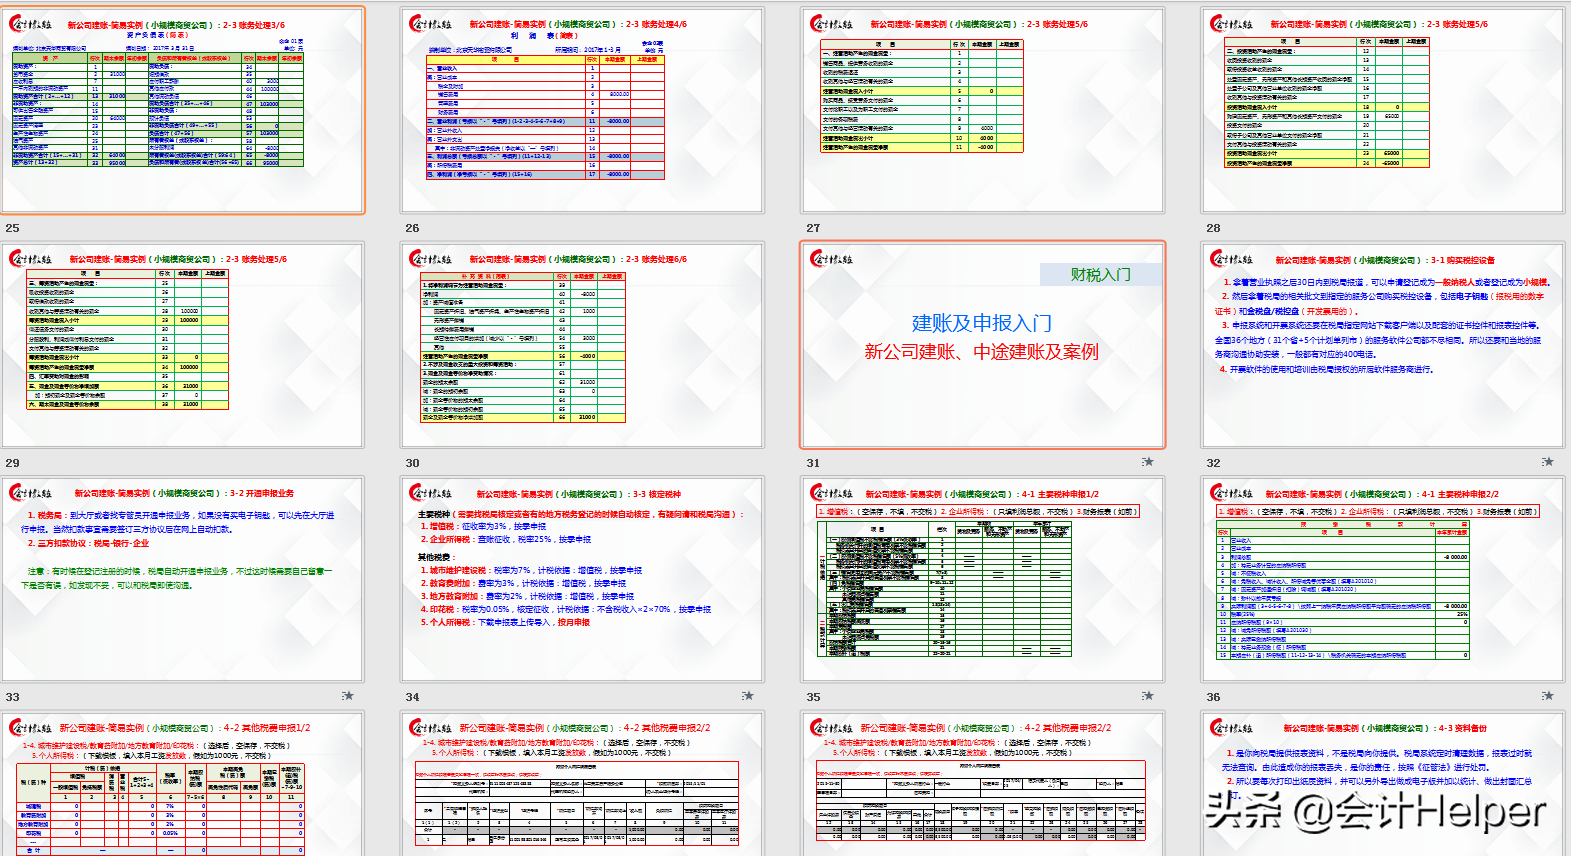This screenshot has height=856, width=1571.
Task: Select the 4-3 资料备份 slide thumbnail
Action: 1383,784
